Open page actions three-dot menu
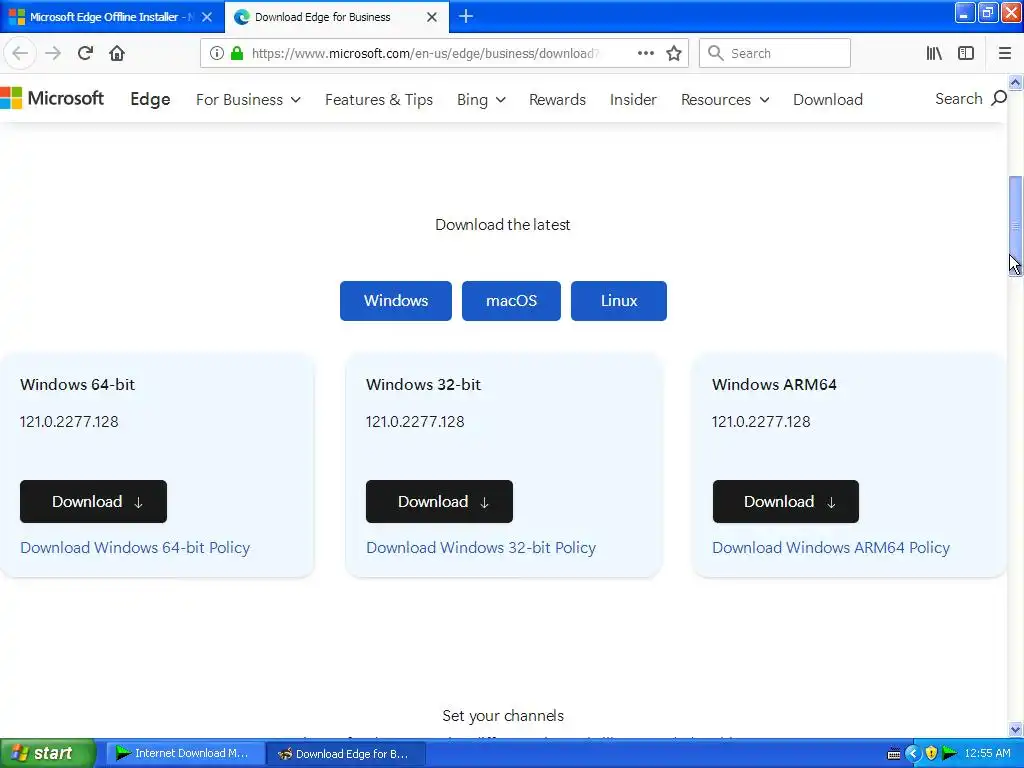 click(645, 53)
